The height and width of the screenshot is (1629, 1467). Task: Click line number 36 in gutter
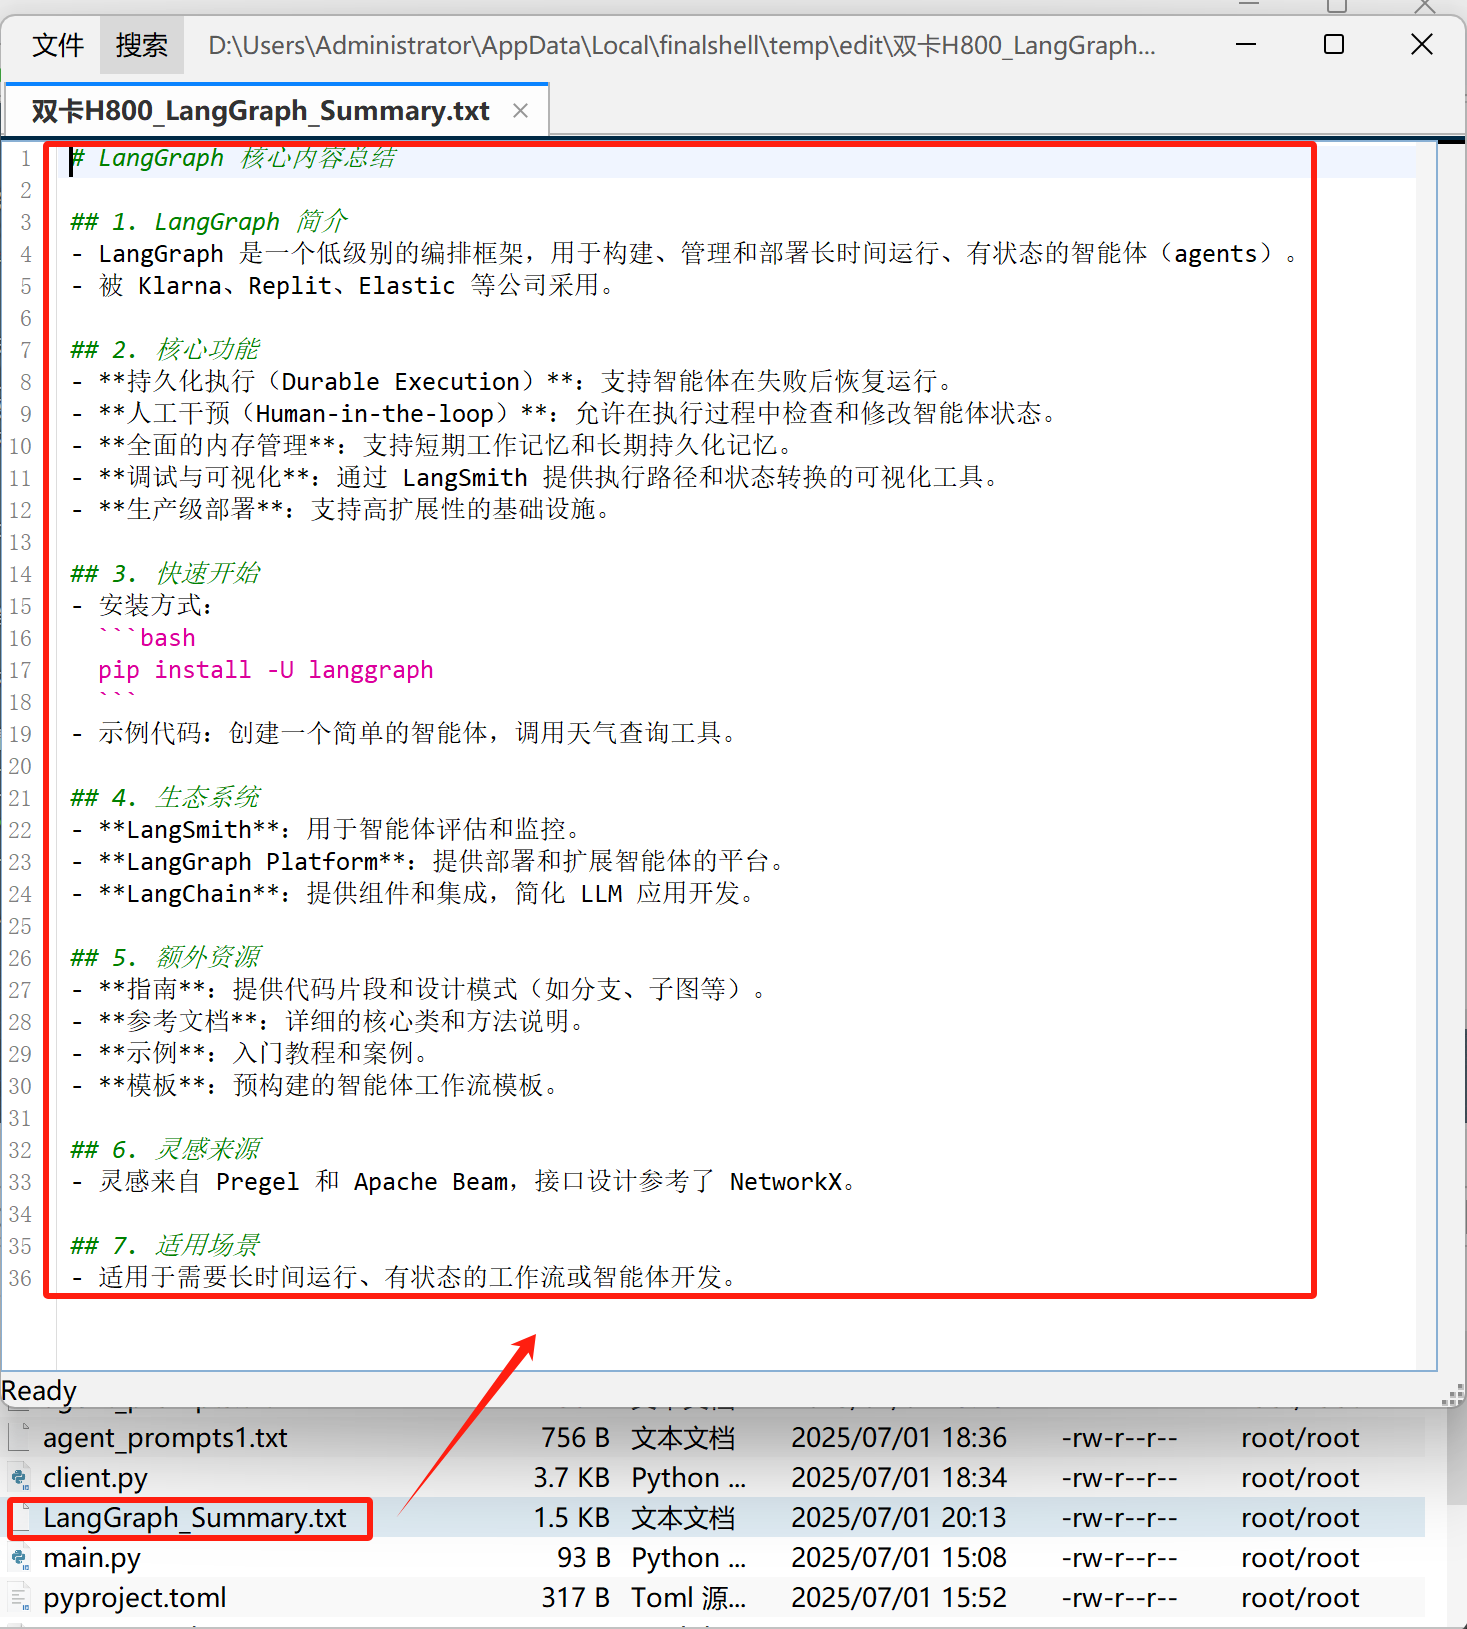[x=20, y=1278]
